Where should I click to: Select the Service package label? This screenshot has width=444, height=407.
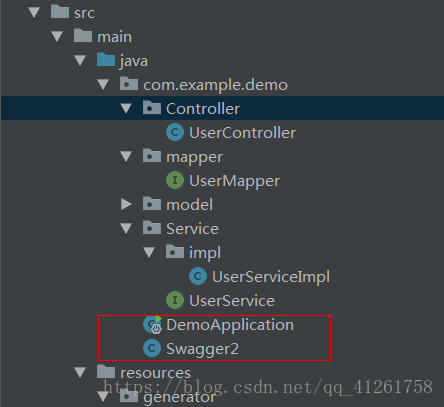coord(192,229)
